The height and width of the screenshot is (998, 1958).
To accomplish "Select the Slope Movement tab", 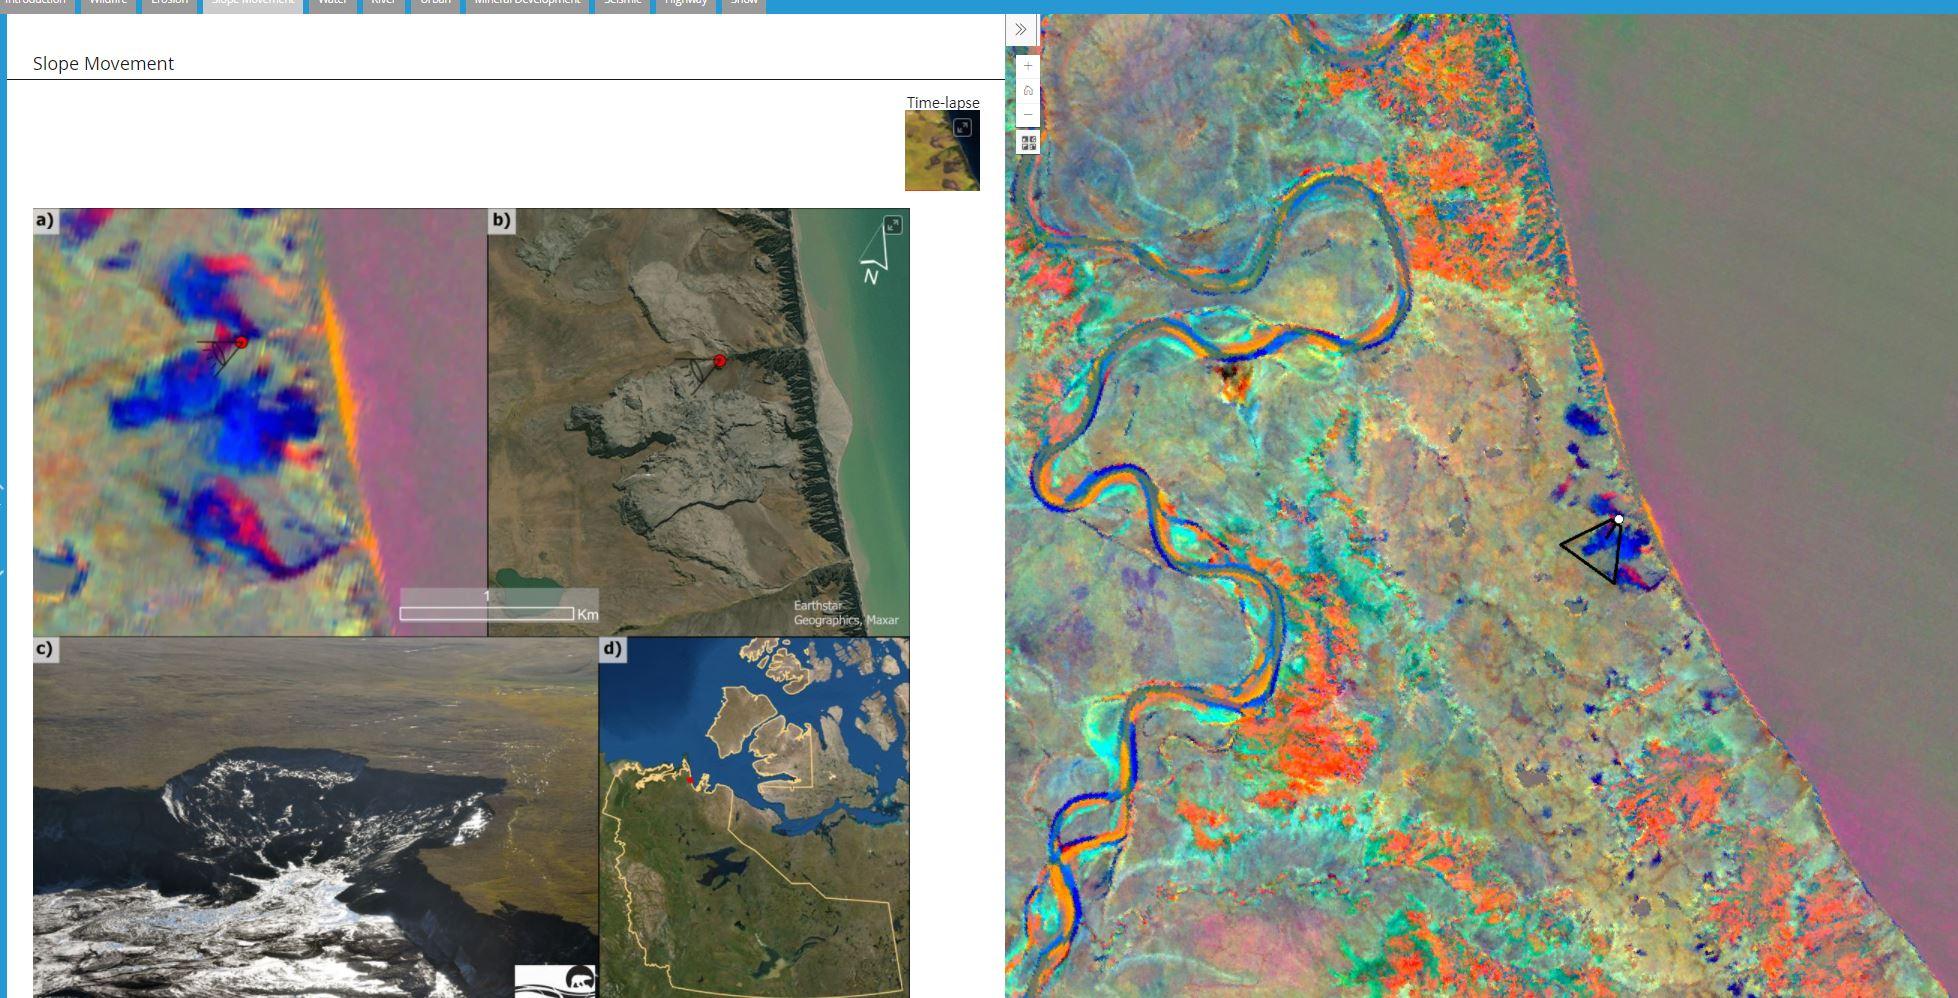I will coord(252,3).
